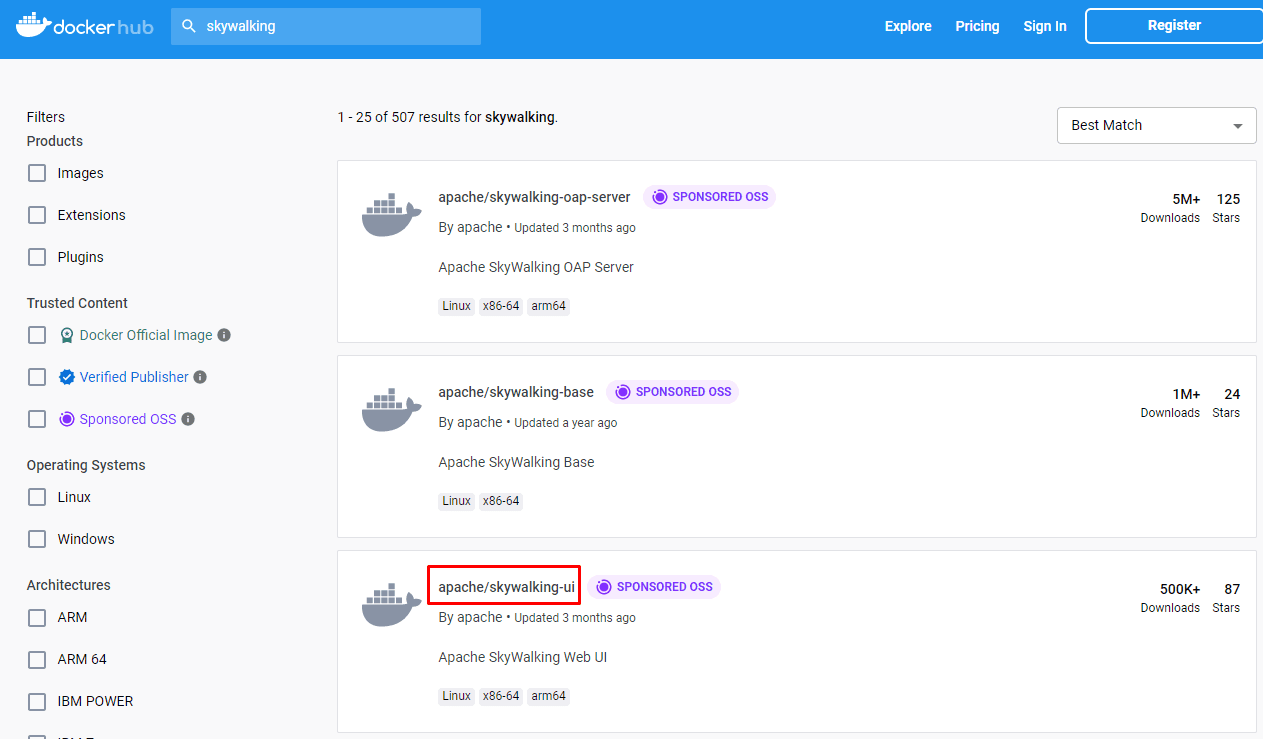
Task: Click info icon next to Verified Publisher
Action: coord(200,377)
